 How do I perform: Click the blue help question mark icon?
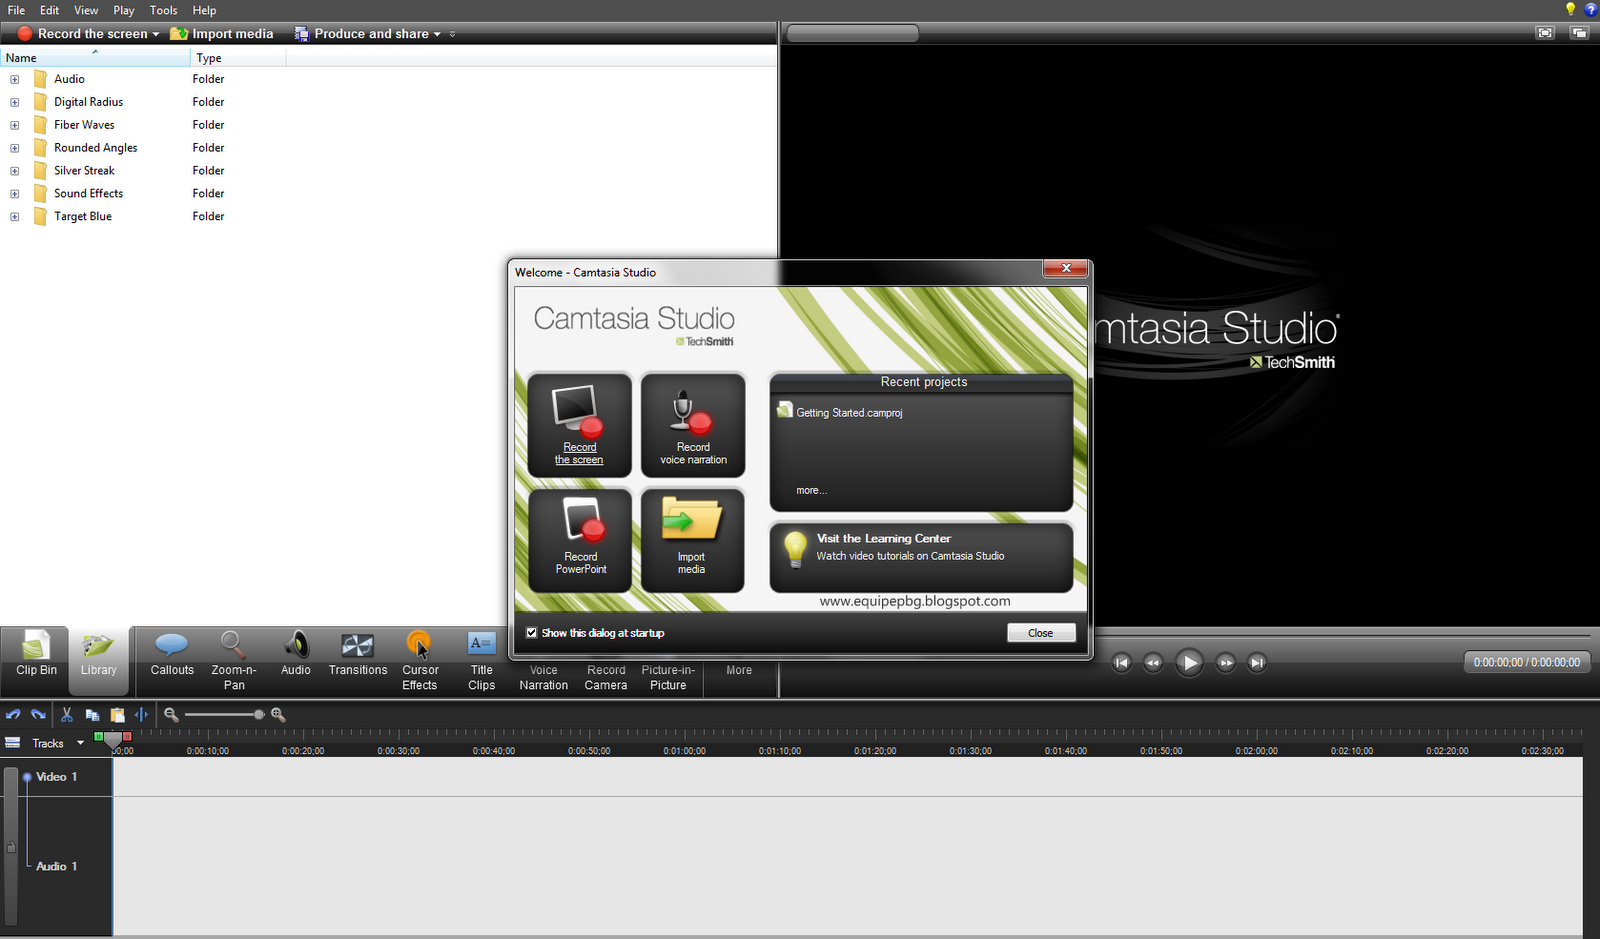pos(1591,9)
